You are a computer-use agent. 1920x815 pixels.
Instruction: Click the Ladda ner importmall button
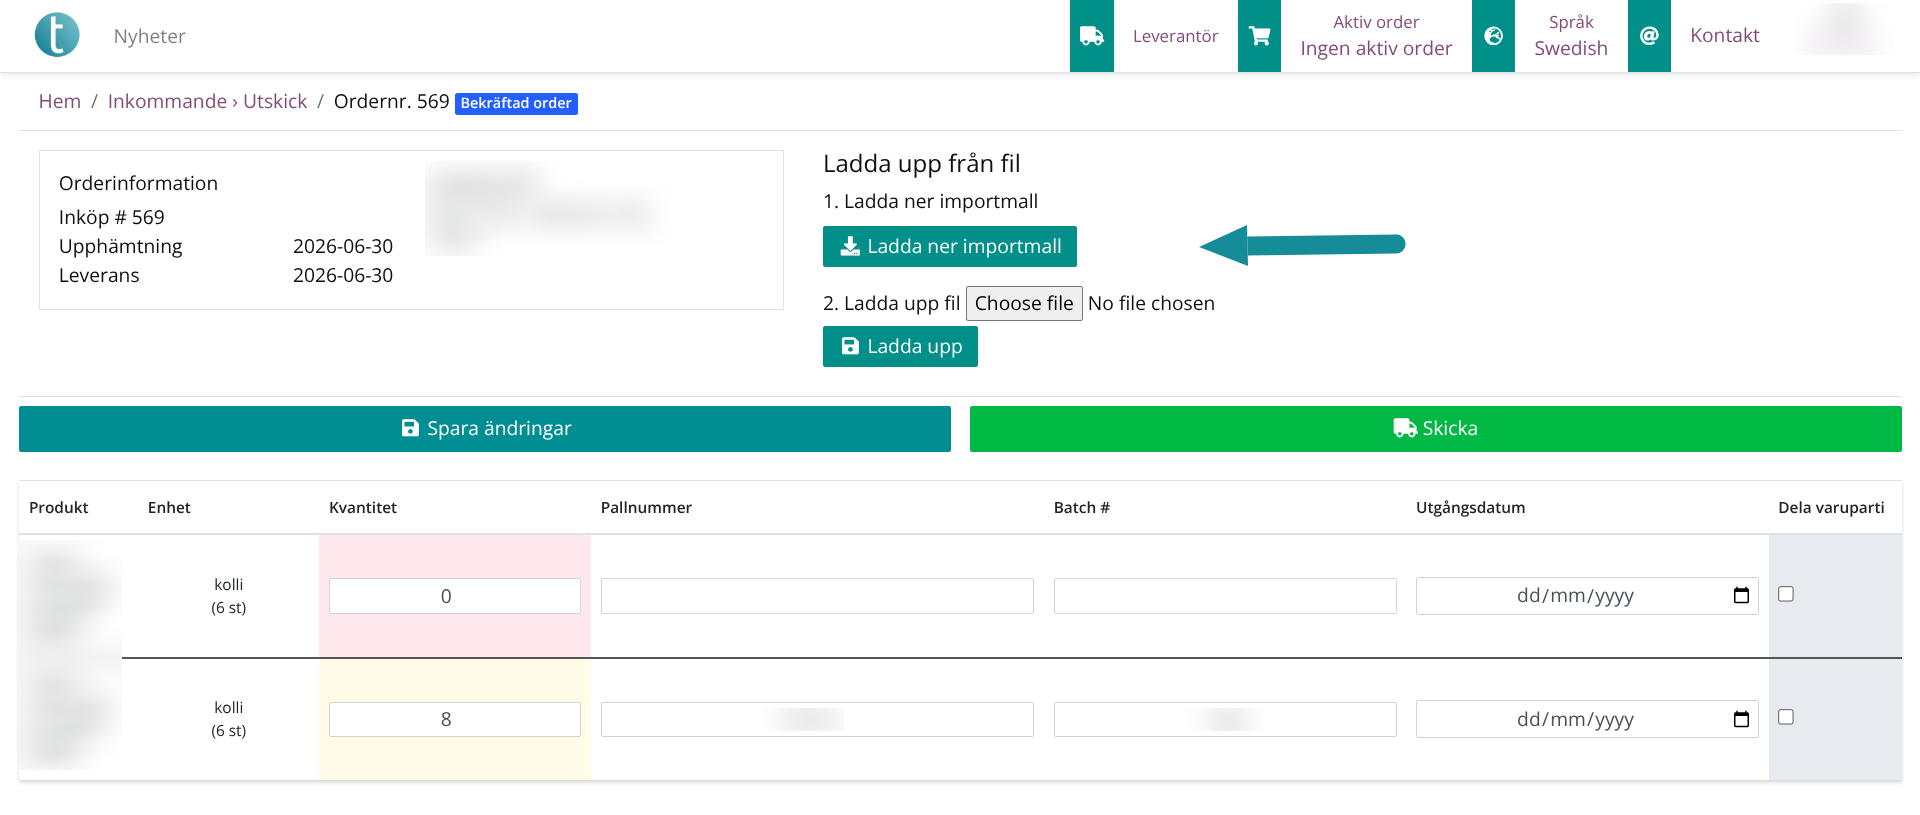[950, 246]
